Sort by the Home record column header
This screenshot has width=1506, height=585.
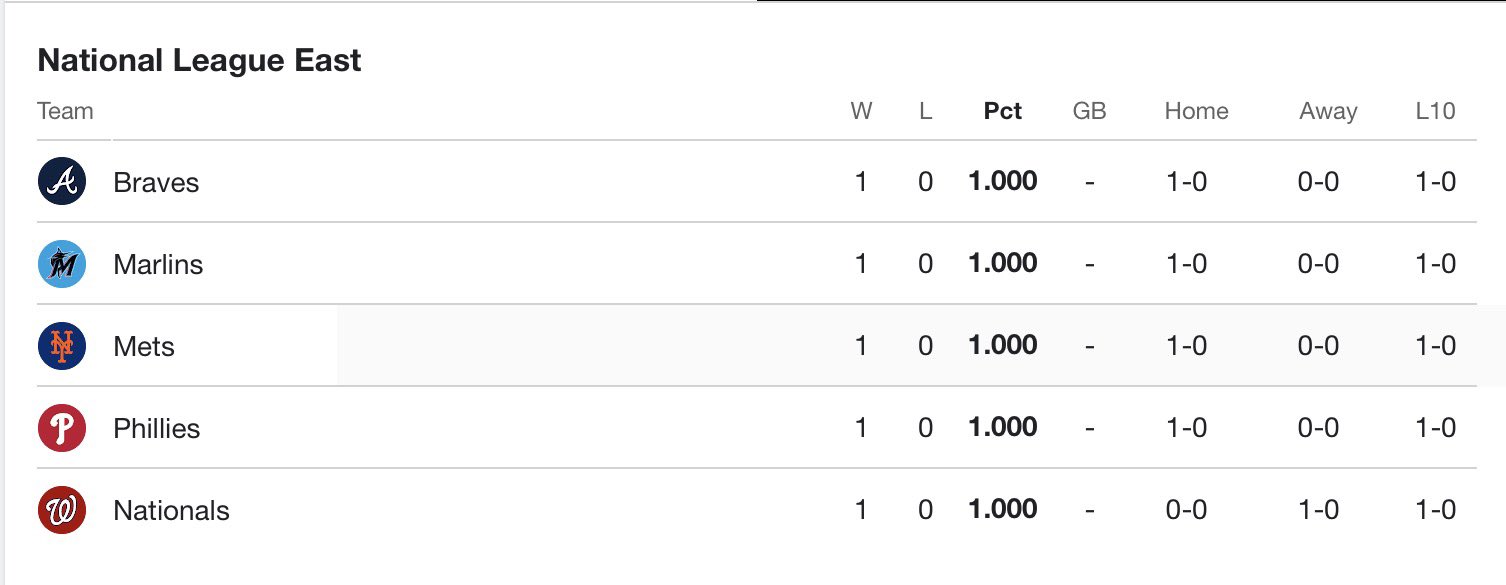pos(1196,111)
